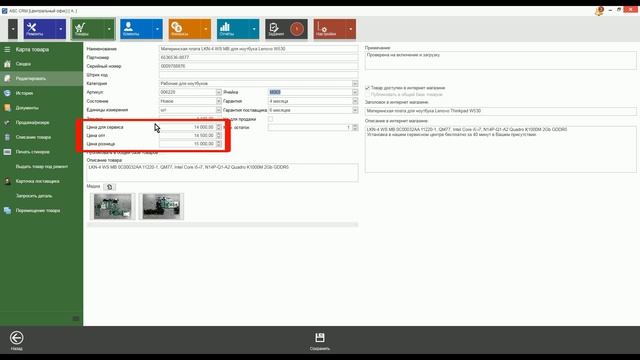Open the dropdown arrow on Финансы tile

[x=205, y=29]
